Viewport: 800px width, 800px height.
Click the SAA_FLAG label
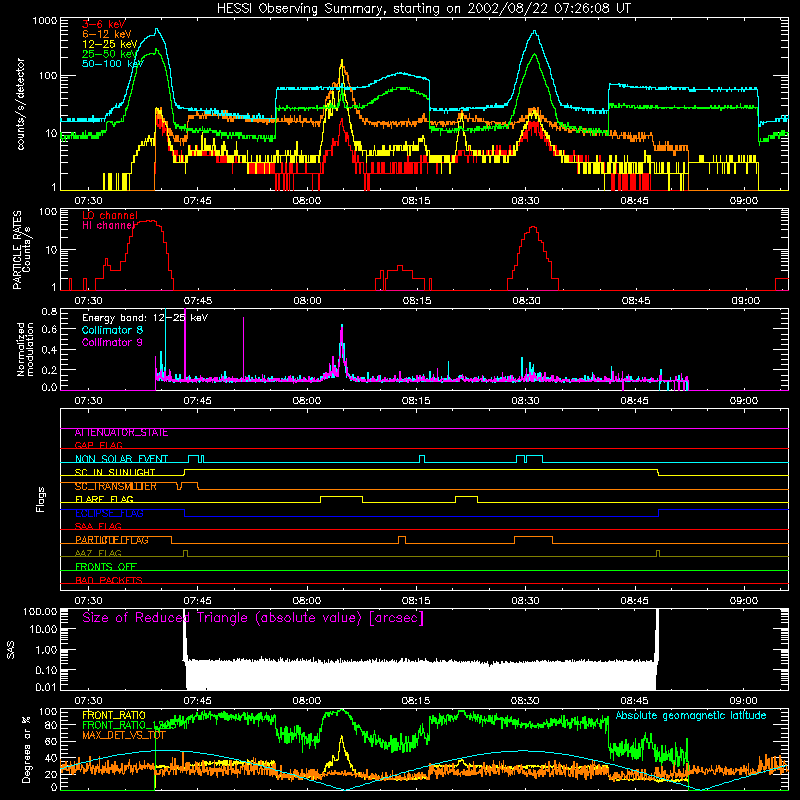[x=98, y=527]
